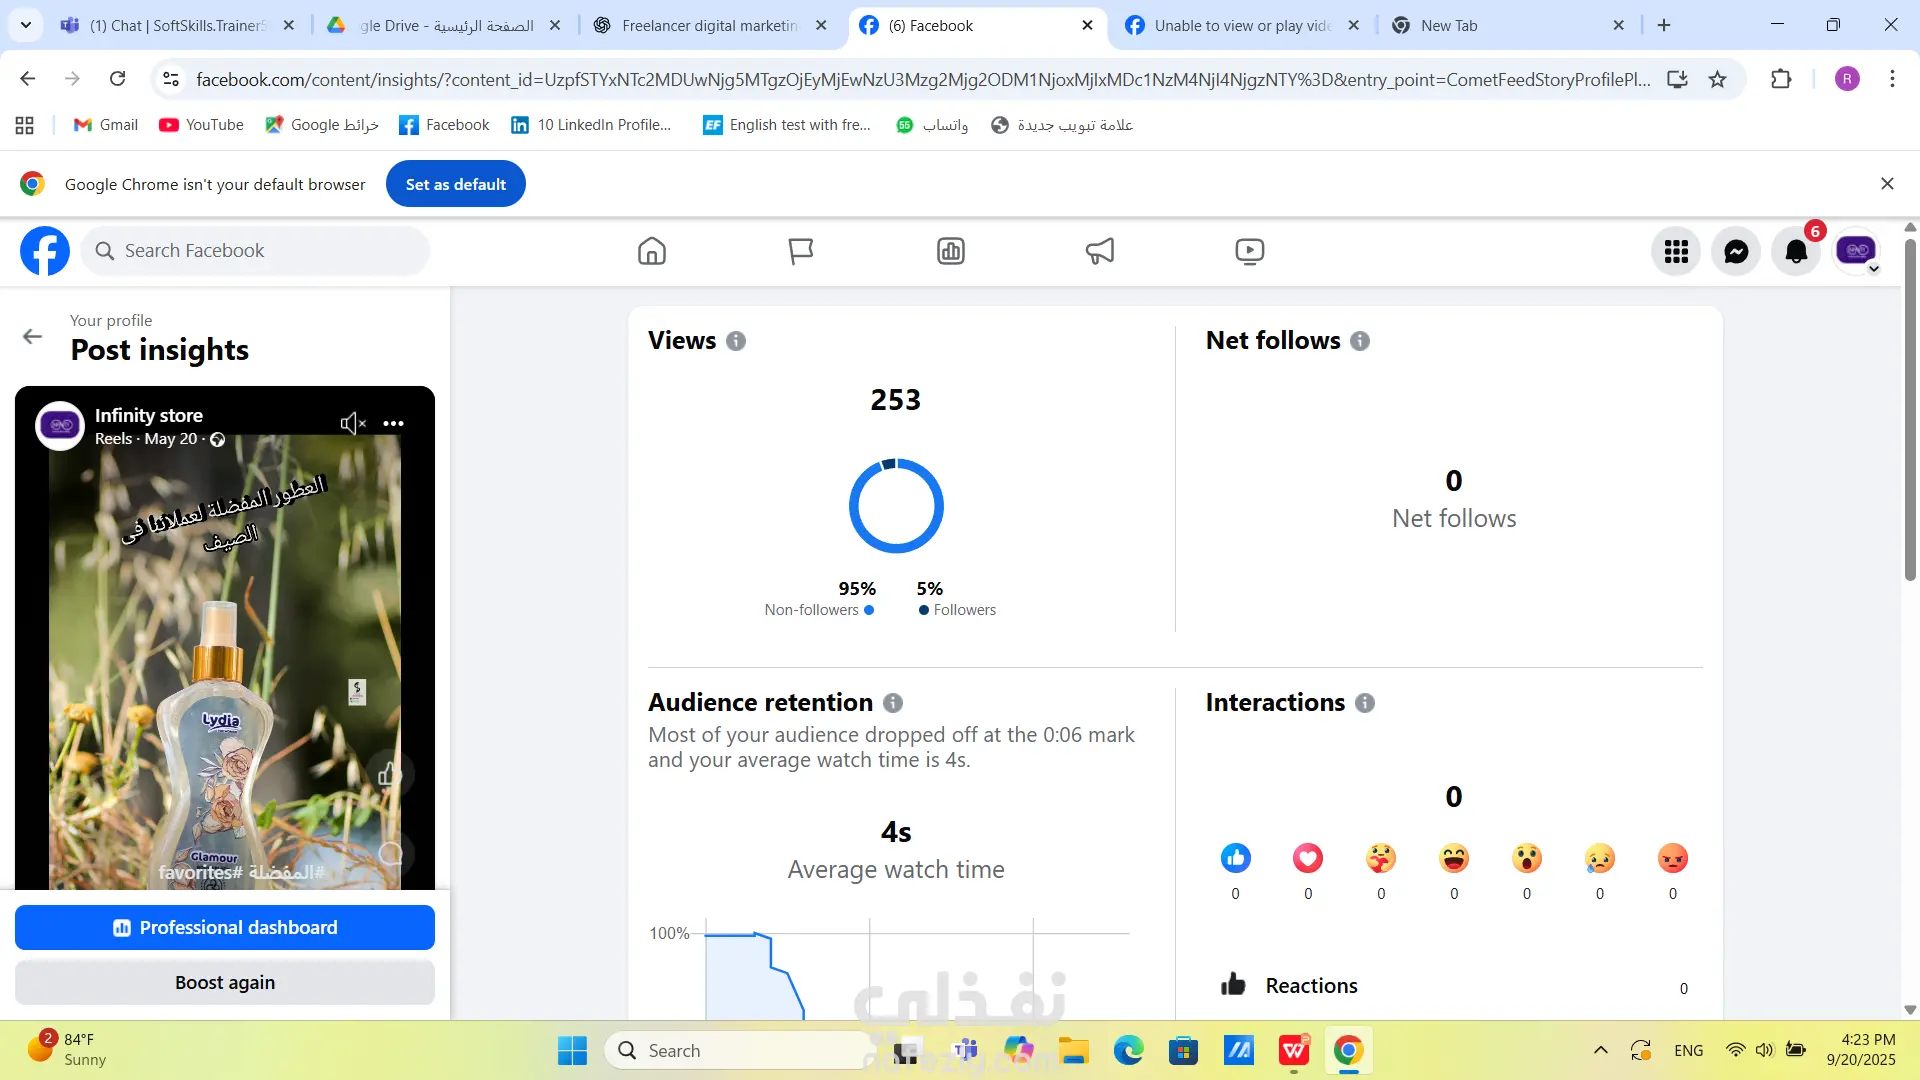Open Ad Center megaphone icon
The height and width of the screenshot is (1080, 1920).
(1099, 251)
